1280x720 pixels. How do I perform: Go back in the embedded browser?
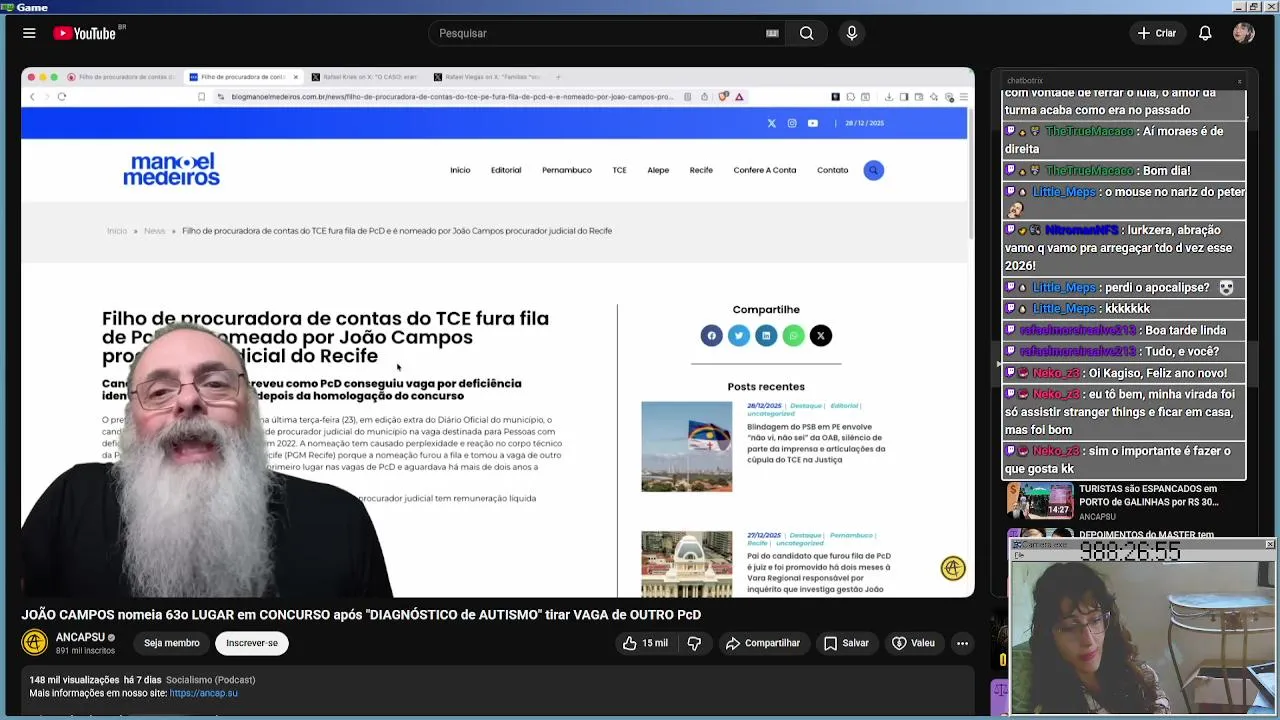[32, 97]
